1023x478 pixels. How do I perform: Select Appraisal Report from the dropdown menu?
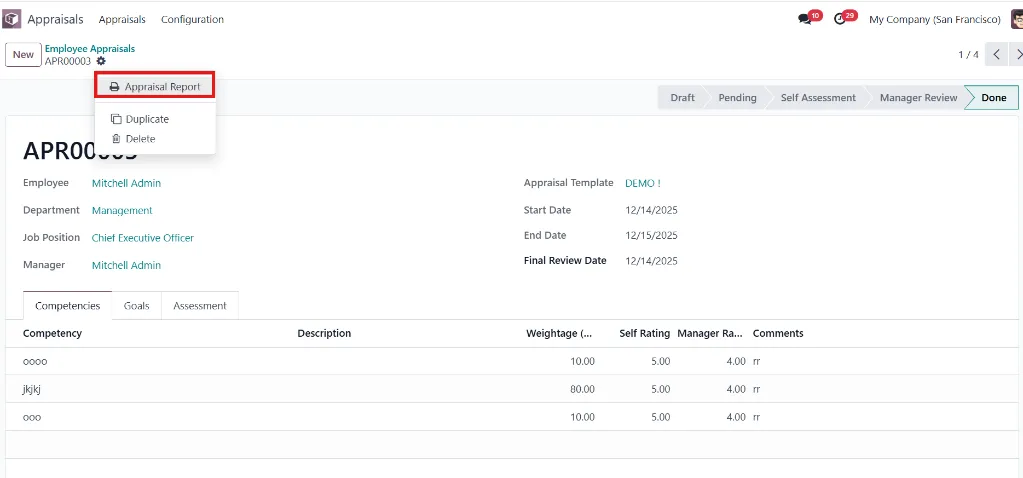tap(155, 87)
